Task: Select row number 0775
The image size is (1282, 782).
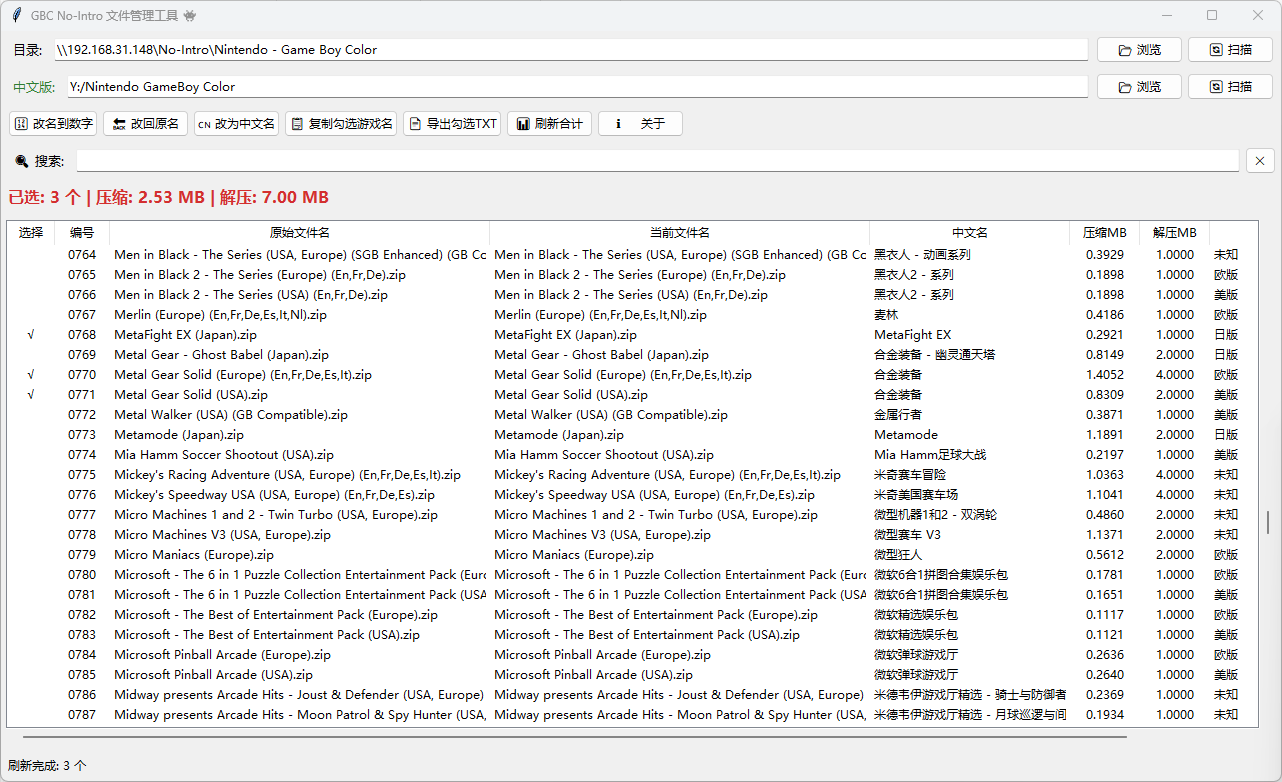Action: click(82, 475)
